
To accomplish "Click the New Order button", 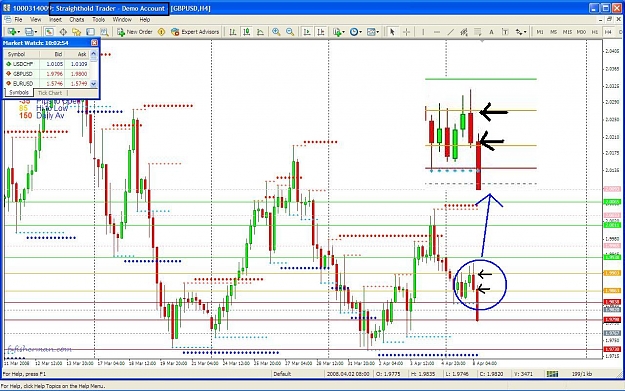I will click(x=135, y=32).
